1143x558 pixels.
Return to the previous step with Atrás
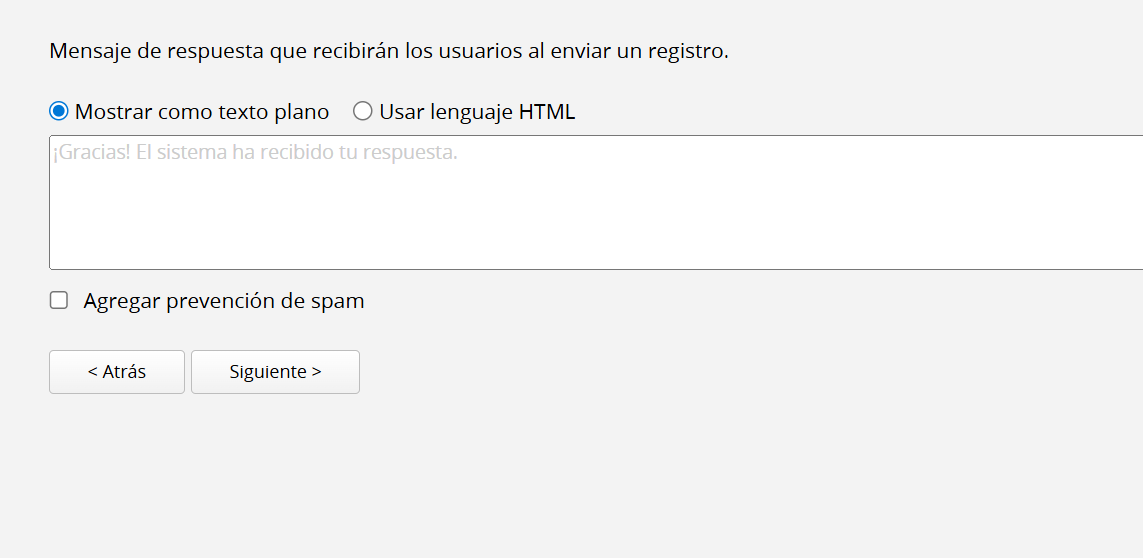coord(117,372)
